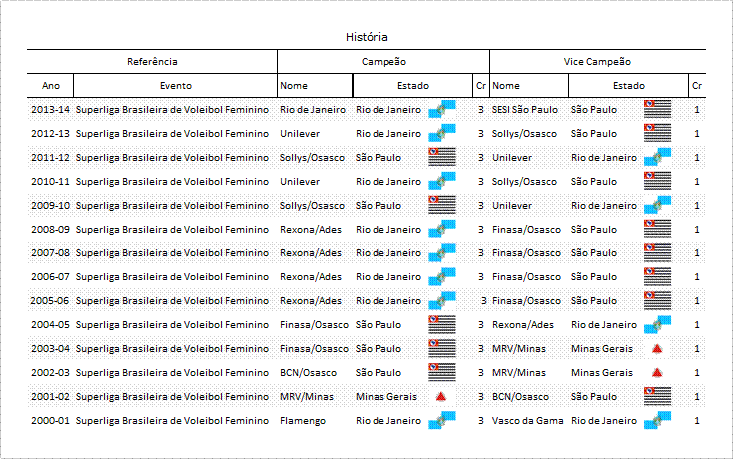The width and height of the screenshot is (734, 459).
Task: Click the São Paulo flag in 2013-14 runner-up row
Action: 657,109
